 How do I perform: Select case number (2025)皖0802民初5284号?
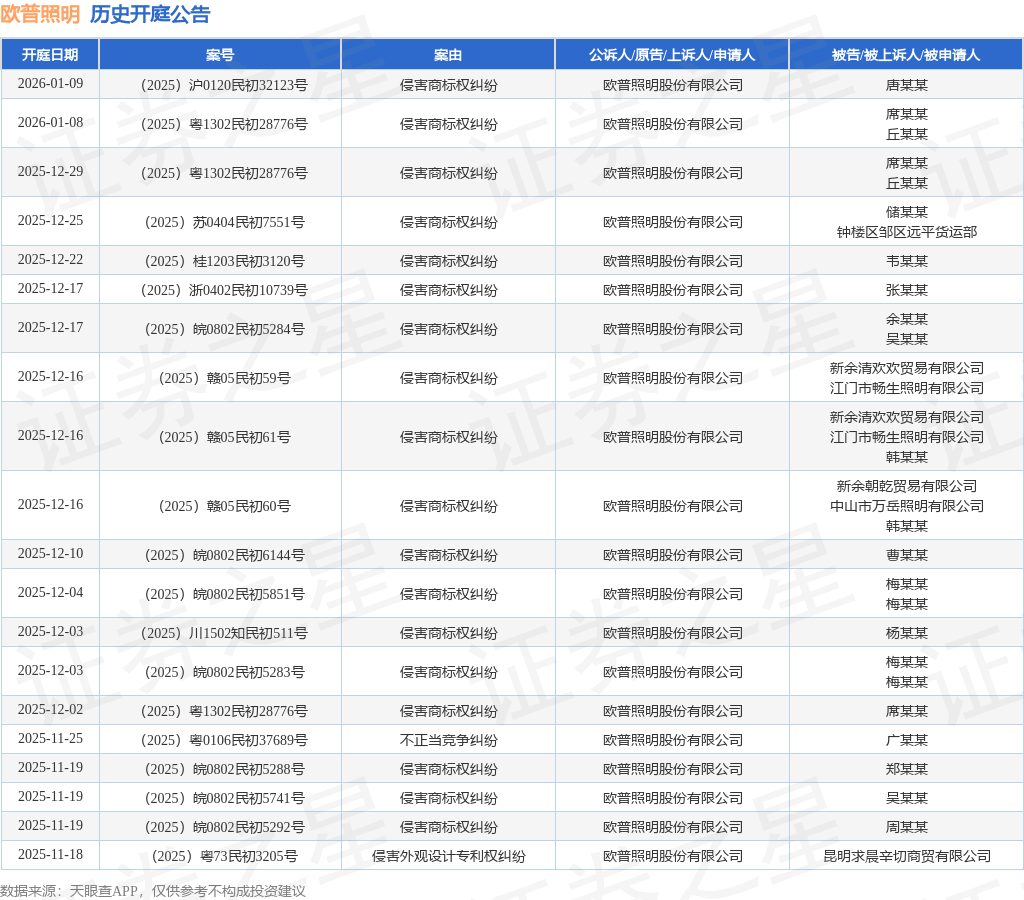tap(224, 329)
